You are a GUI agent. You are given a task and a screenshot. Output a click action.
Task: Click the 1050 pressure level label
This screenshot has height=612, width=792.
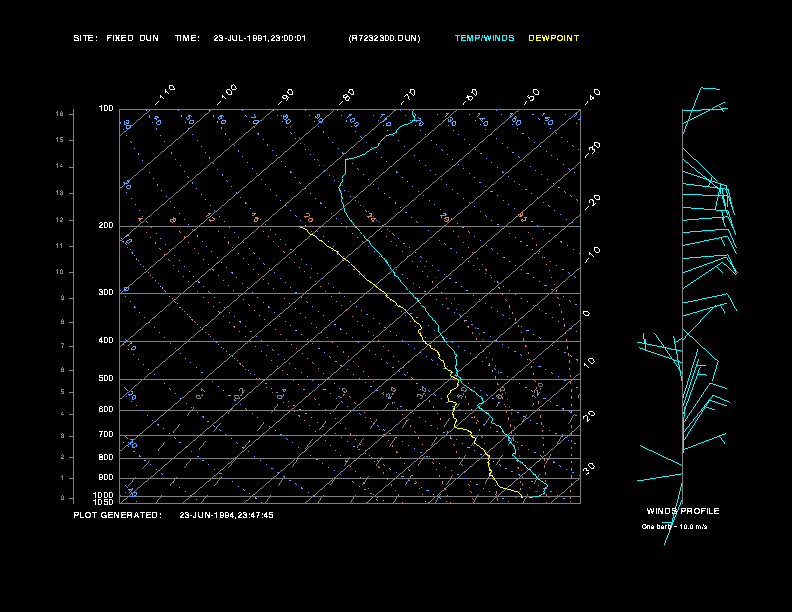pos(104,502)
